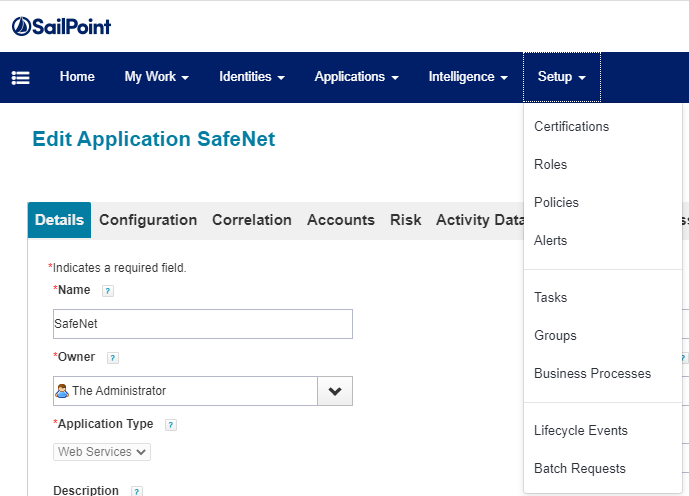
Task: Click the Name input field
Action: (202, 324)
